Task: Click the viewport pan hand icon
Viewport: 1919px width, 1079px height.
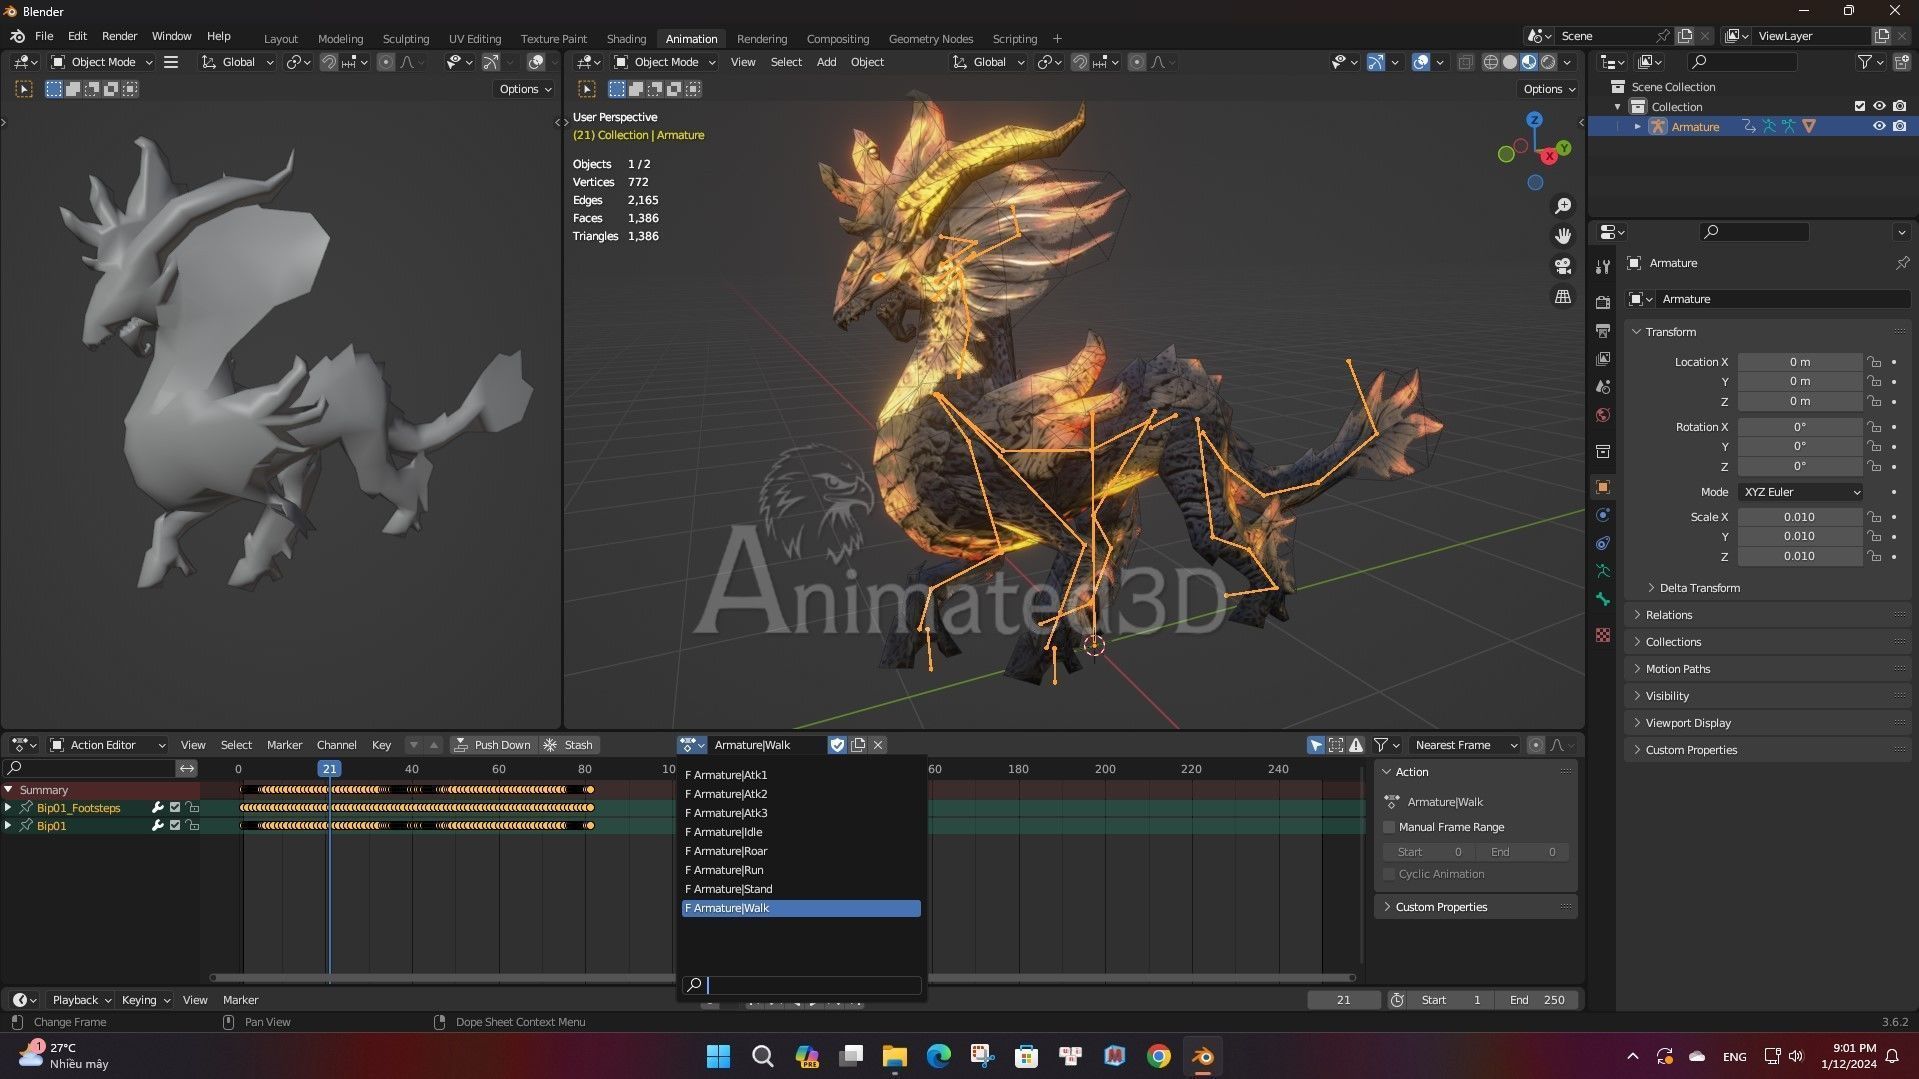Action: pos(1562,236)
